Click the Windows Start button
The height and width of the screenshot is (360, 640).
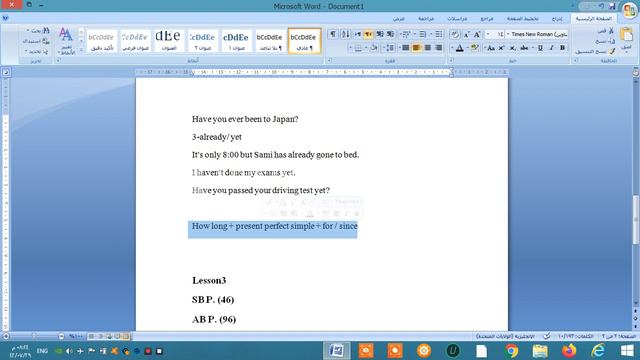pyautogui.click(x=627, y=351)
